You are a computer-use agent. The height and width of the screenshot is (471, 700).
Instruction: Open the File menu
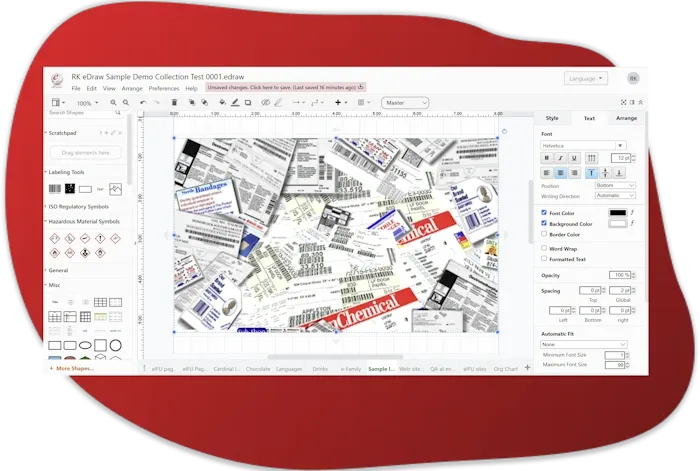[x=76, y=88]
